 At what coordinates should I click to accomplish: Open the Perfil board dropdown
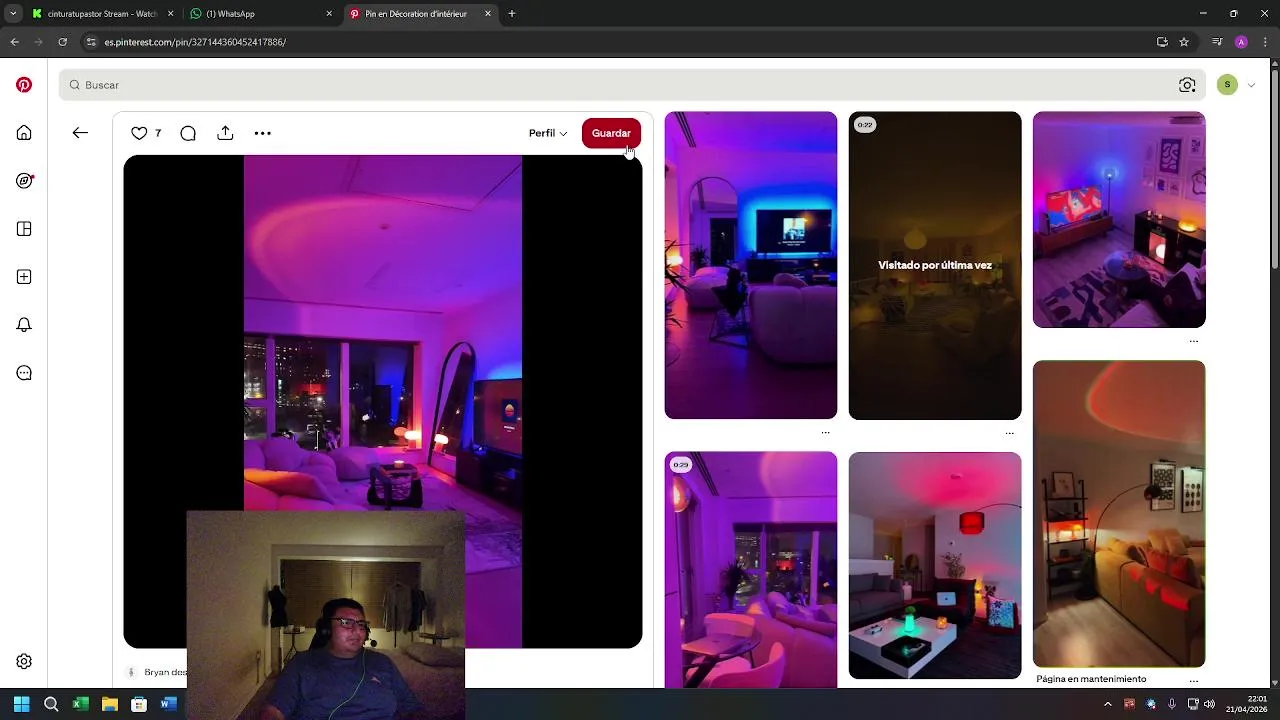tap(548, 133)
